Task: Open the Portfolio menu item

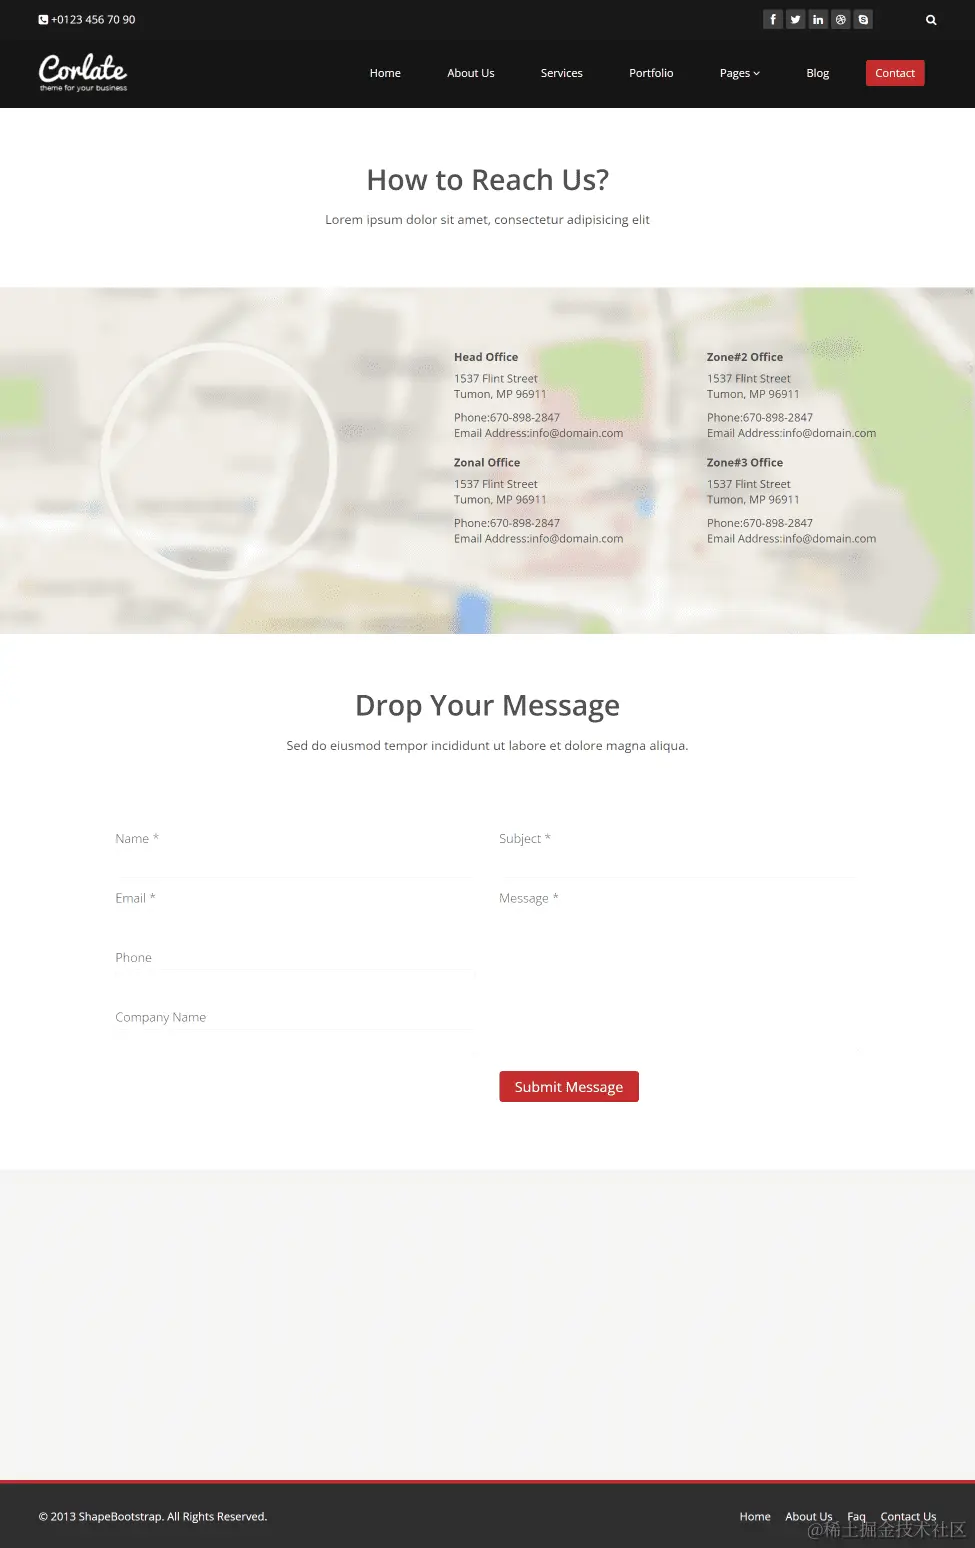Action: click(x=651, y=73)
